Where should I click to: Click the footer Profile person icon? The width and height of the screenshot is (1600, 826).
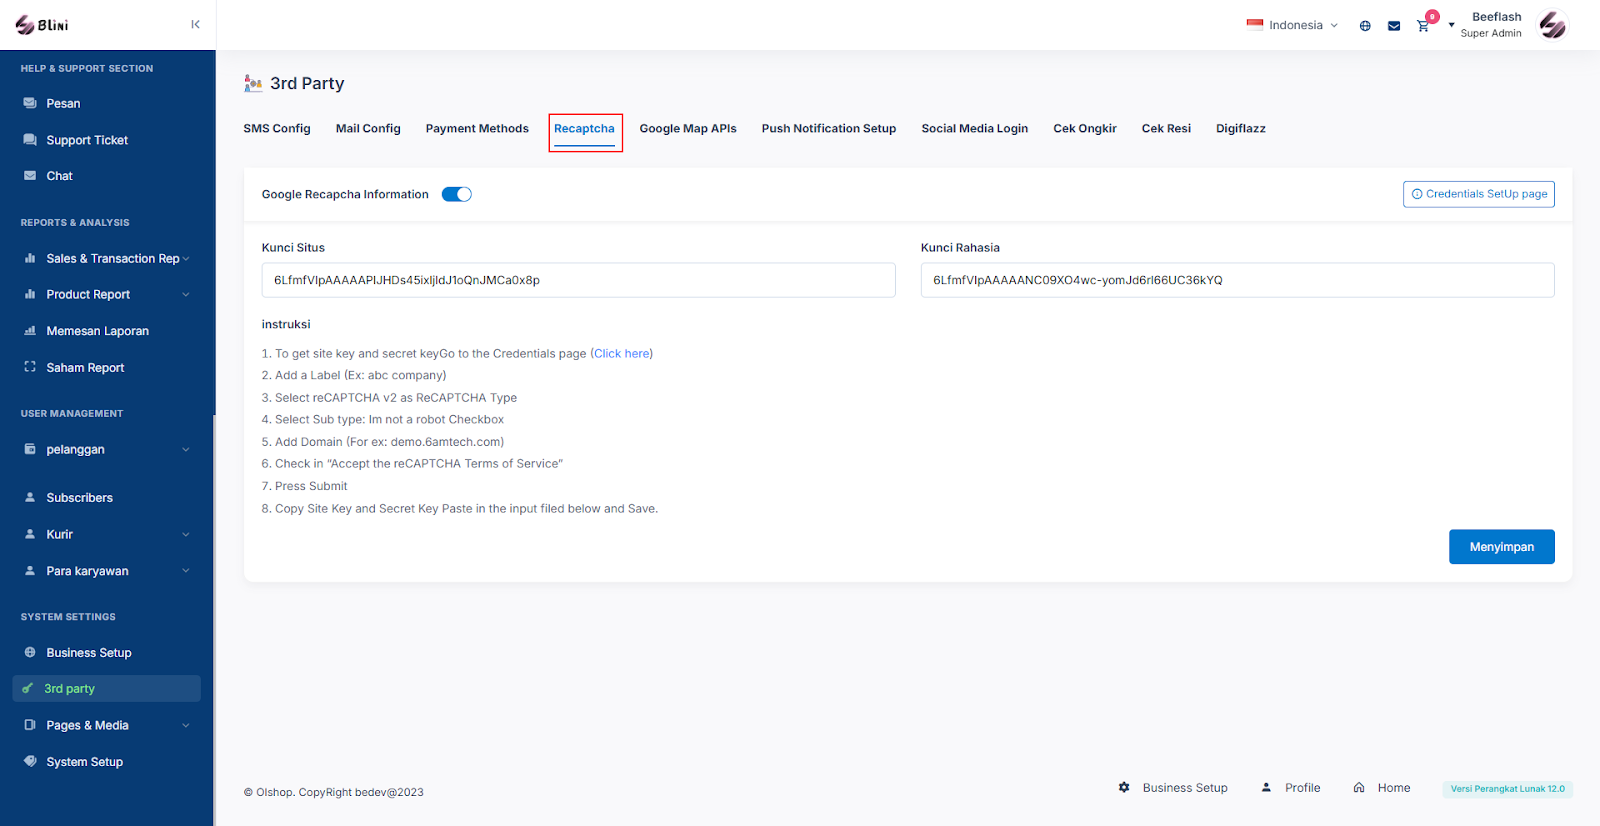(1266, 788)
